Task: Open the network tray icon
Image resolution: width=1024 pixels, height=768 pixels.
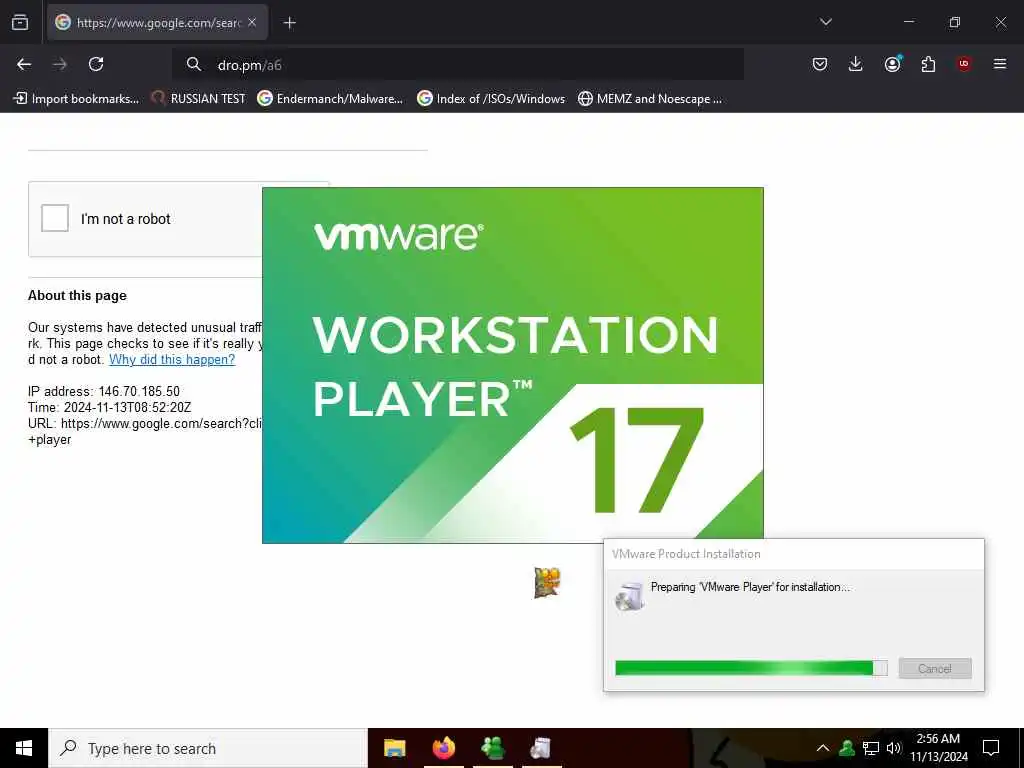Action: [x=871, y=748]
